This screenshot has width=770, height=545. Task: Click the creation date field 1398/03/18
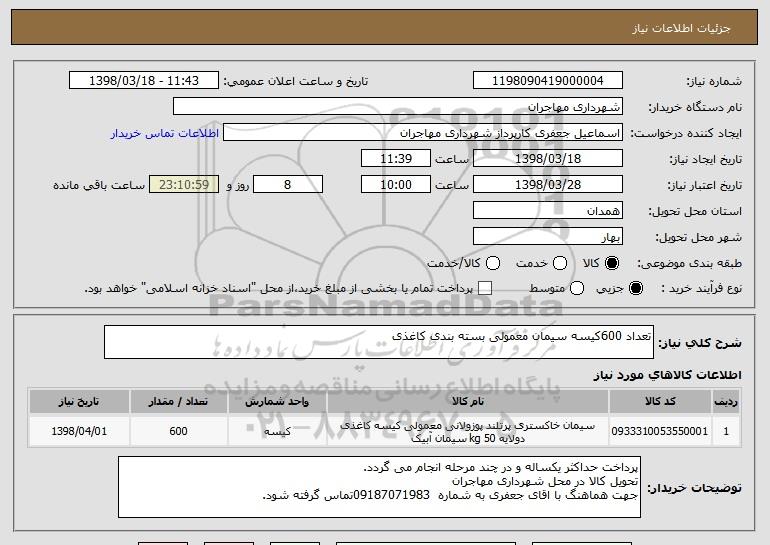(x=548, y=159)
